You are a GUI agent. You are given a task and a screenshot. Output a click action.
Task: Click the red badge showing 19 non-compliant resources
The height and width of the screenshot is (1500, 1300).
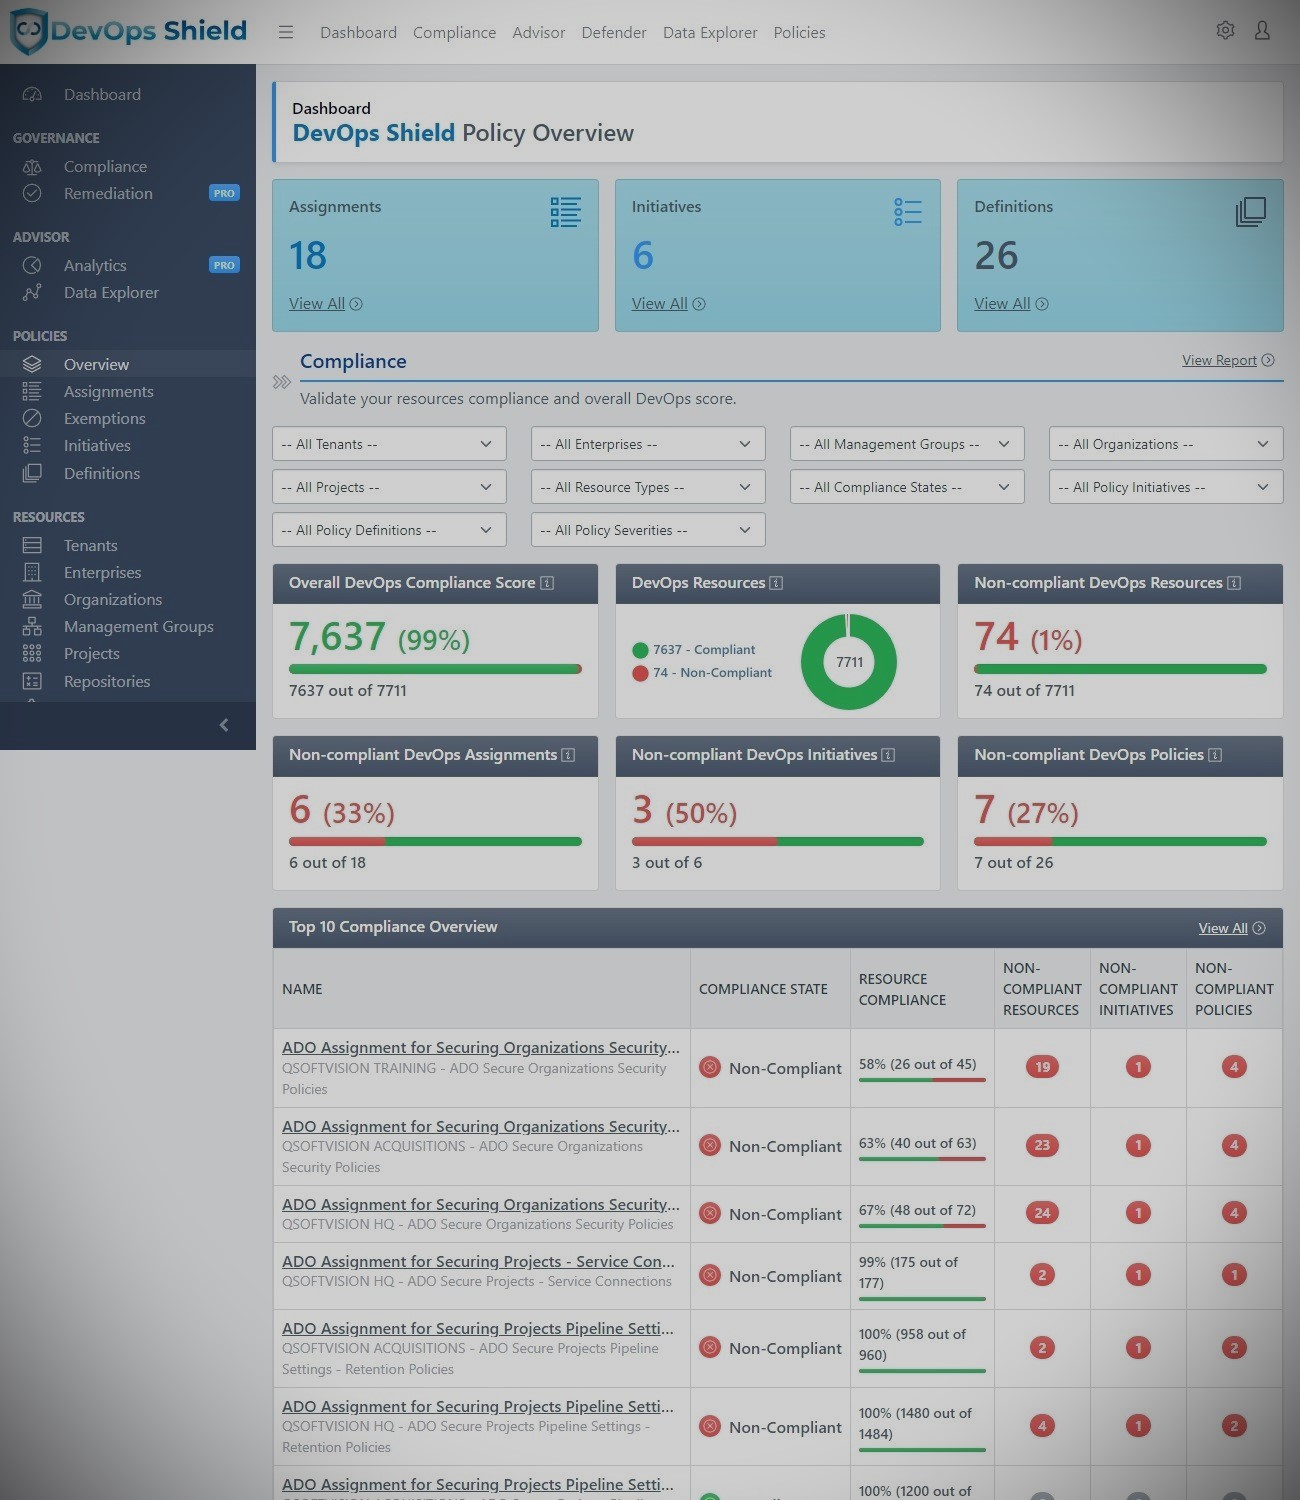pos(1042,1067)
